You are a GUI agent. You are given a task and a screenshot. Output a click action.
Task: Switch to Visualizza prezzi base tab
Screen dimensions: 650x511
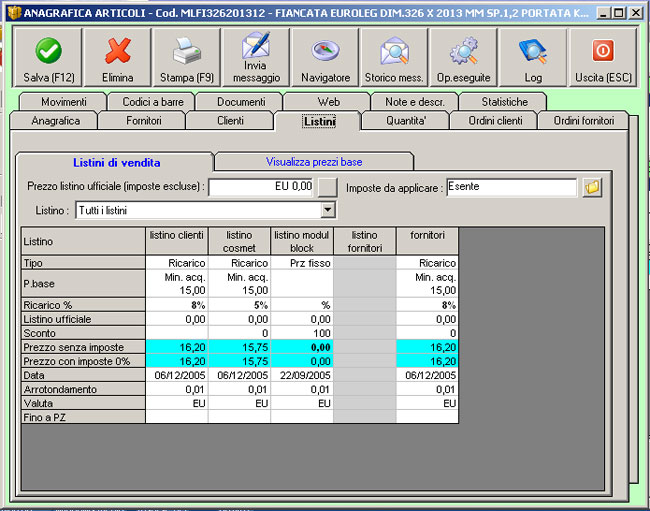[x=312, y=161]
